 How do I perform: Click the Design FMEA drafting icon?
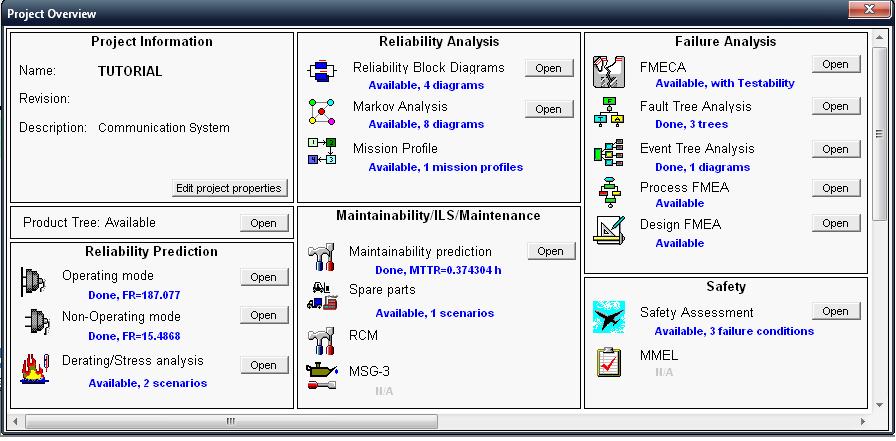pos(609,230)
